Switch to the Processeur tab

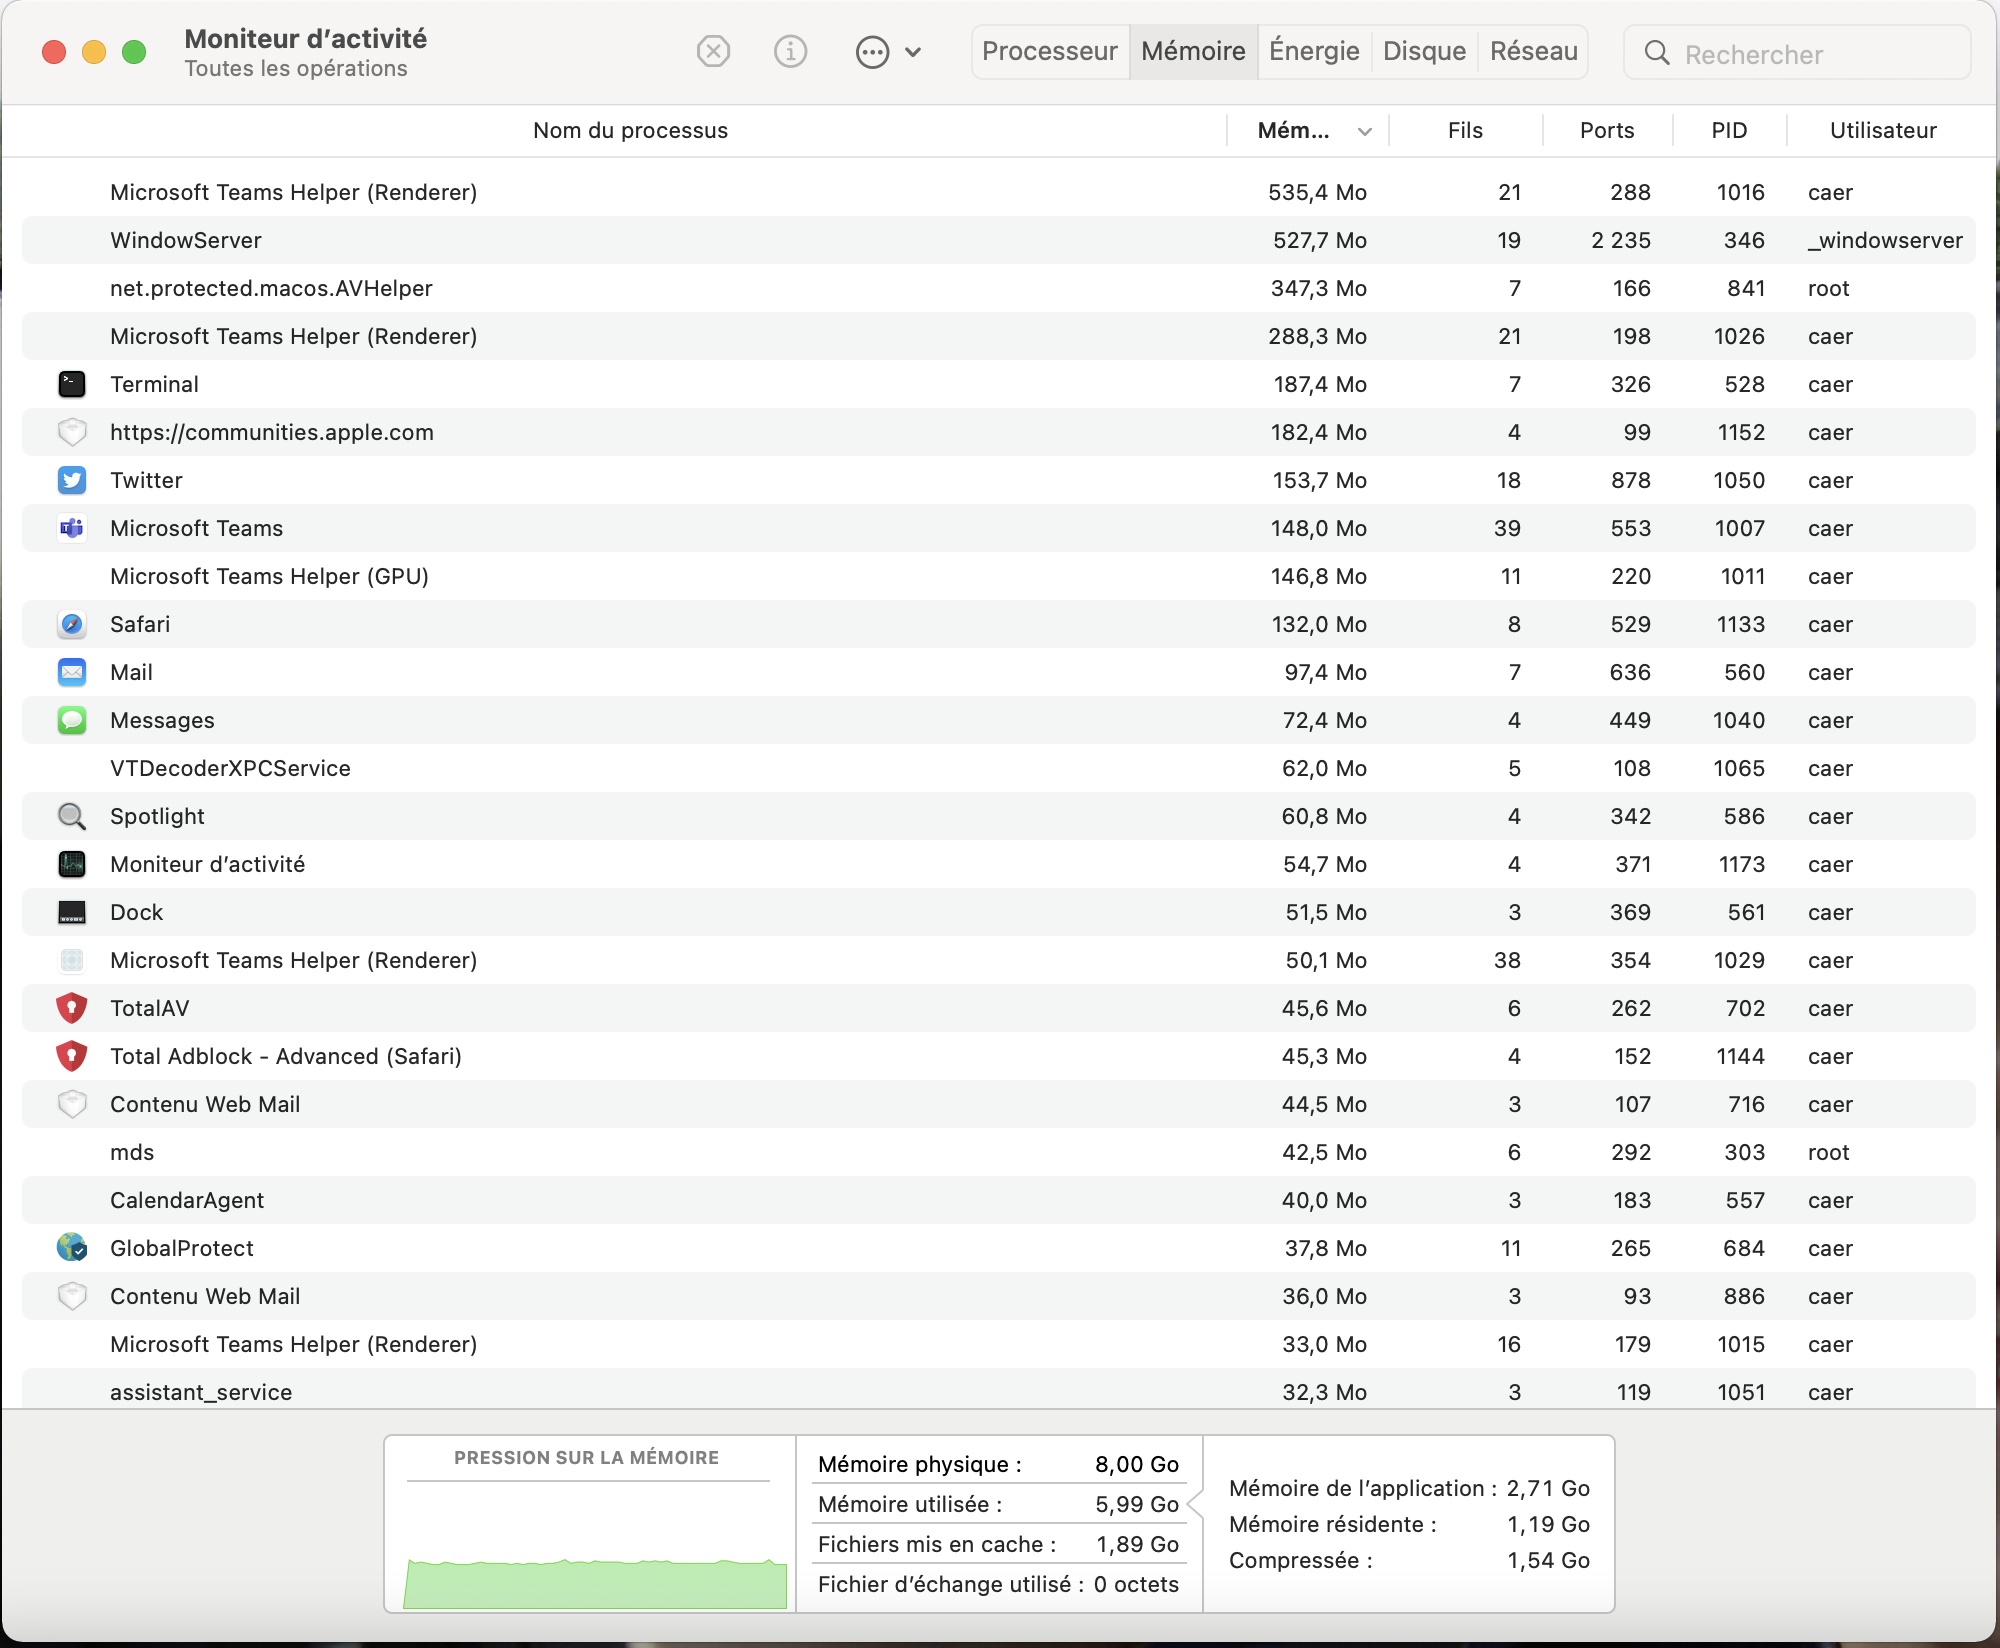pos(1049,51)
